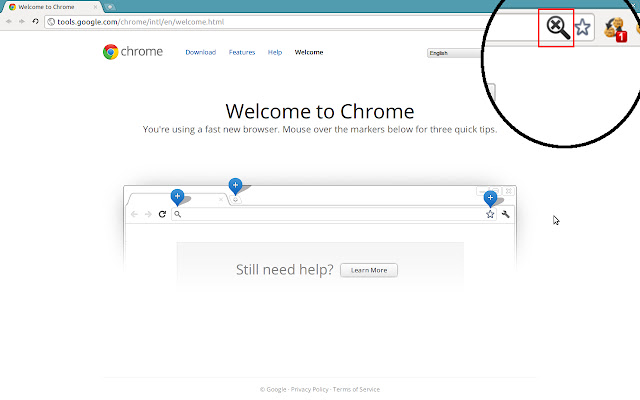Open the Privacy Policy footer link

309,389
